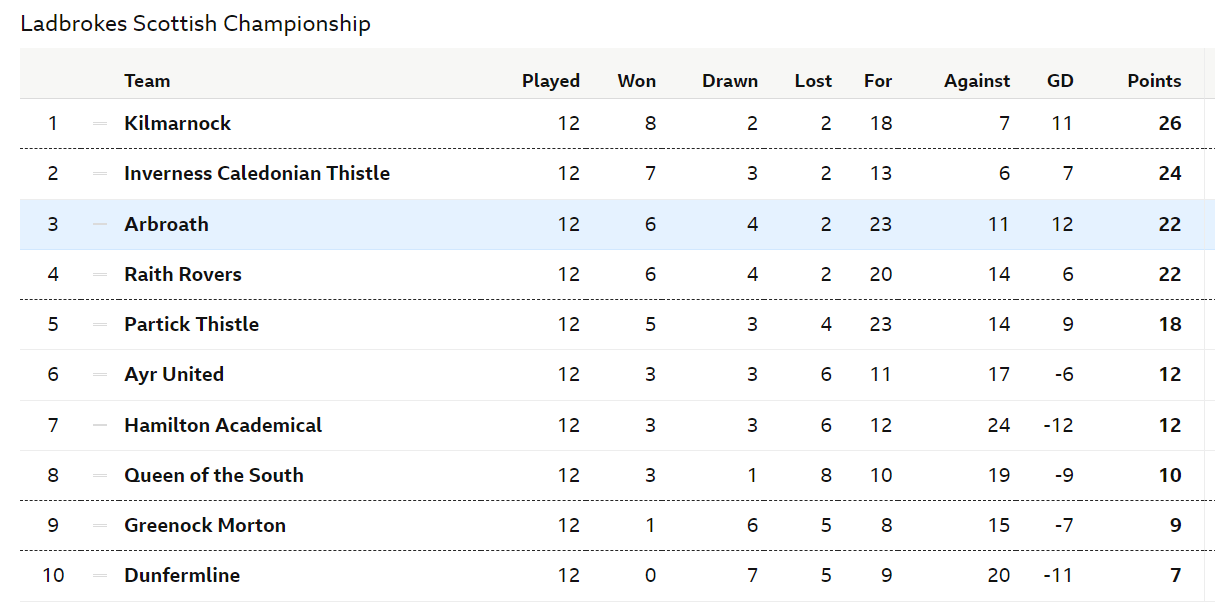Screen dimensions: 1215x606
Task: Click the no-change dash icon next to Arbroath
Action: [x=100, y=225]
